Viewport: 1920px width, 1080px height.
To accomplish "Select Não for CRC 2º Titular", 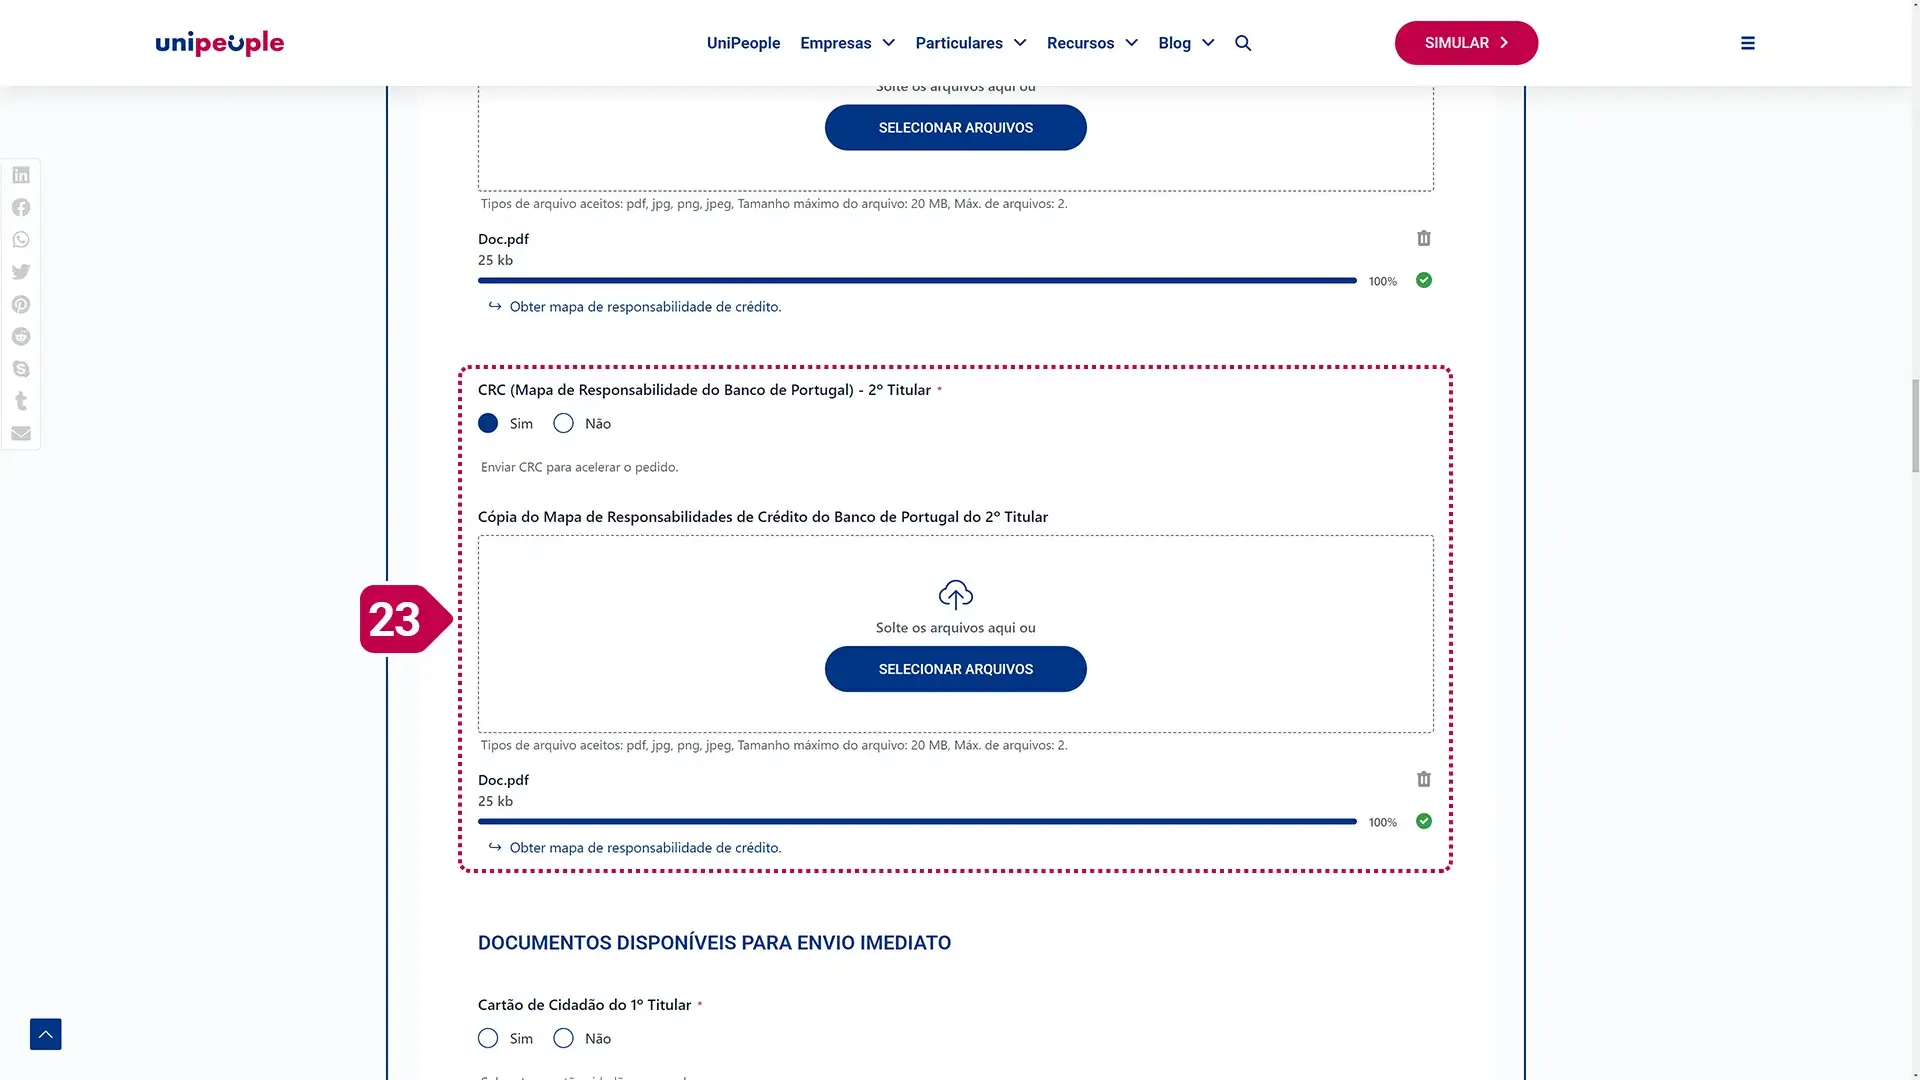I will [564, 424].
